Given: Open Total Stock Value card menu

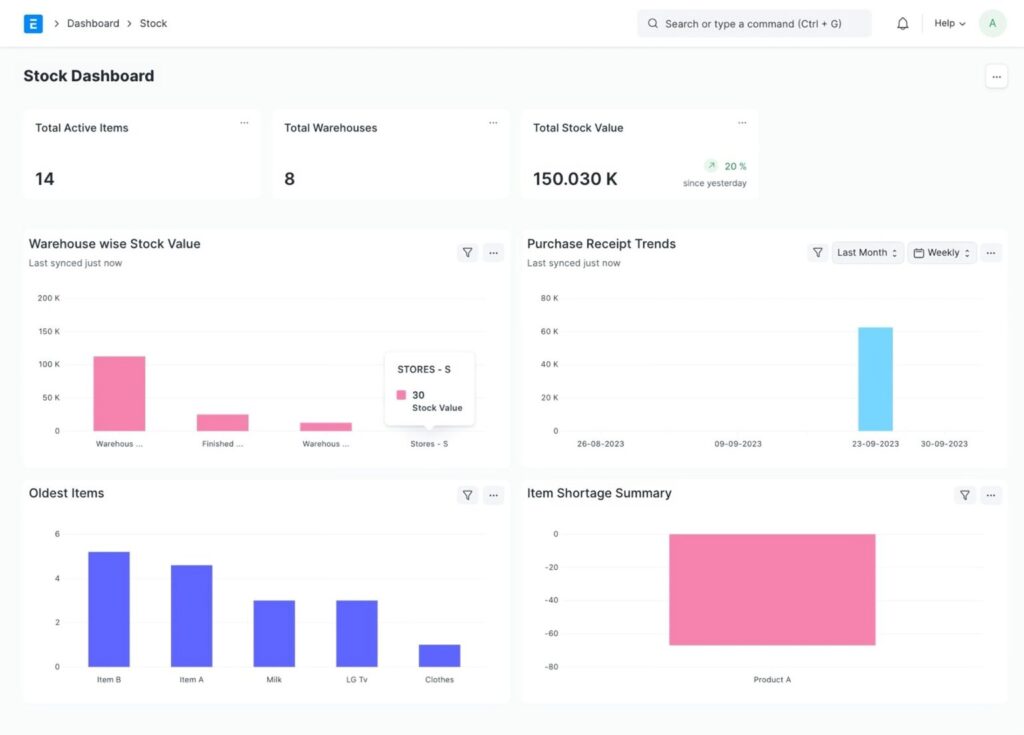Looking at the screenshot, I should click(742, 123).
